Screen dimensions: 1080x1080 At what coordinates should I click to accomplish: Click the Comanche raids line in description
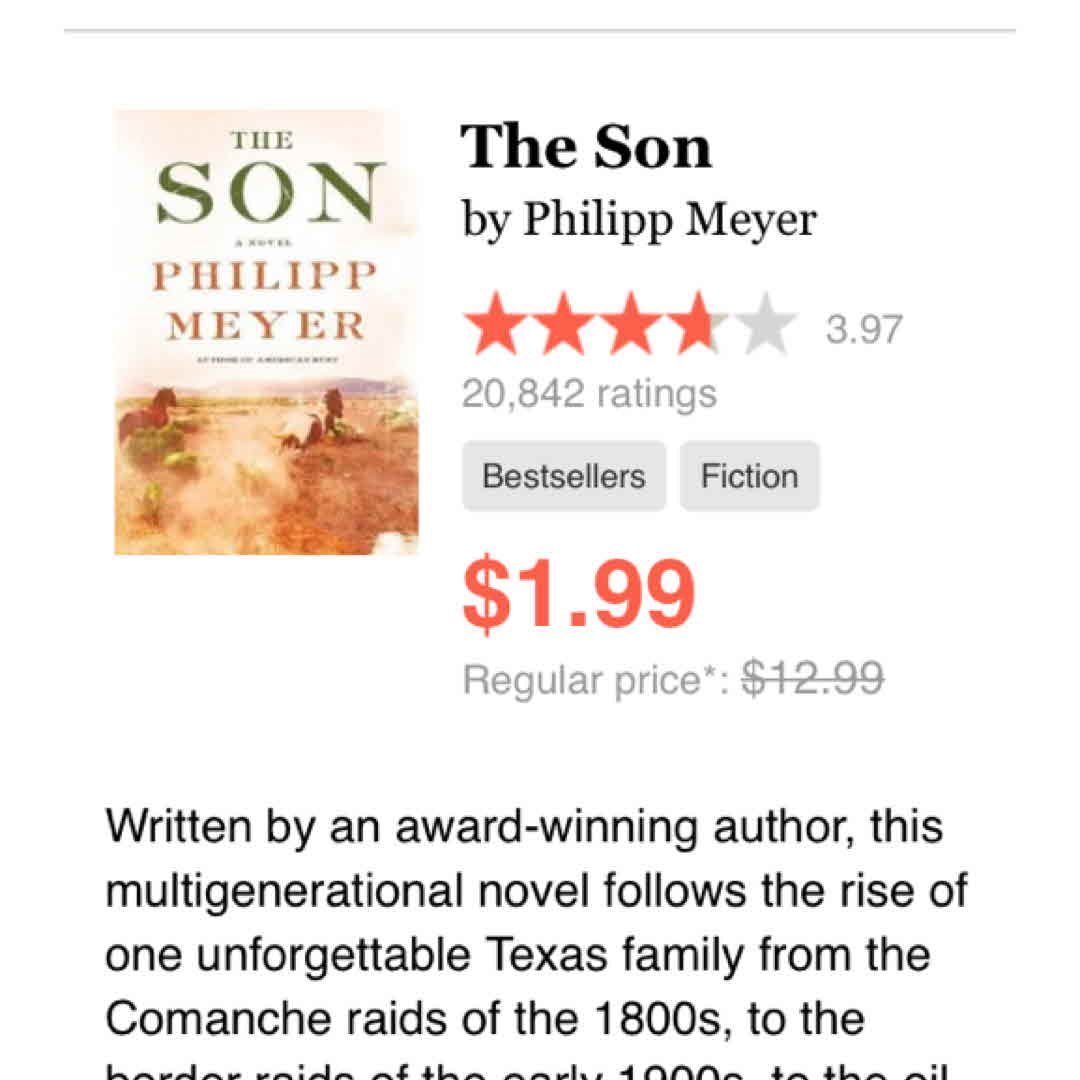pyautogui.click(x=484, y=1018)
